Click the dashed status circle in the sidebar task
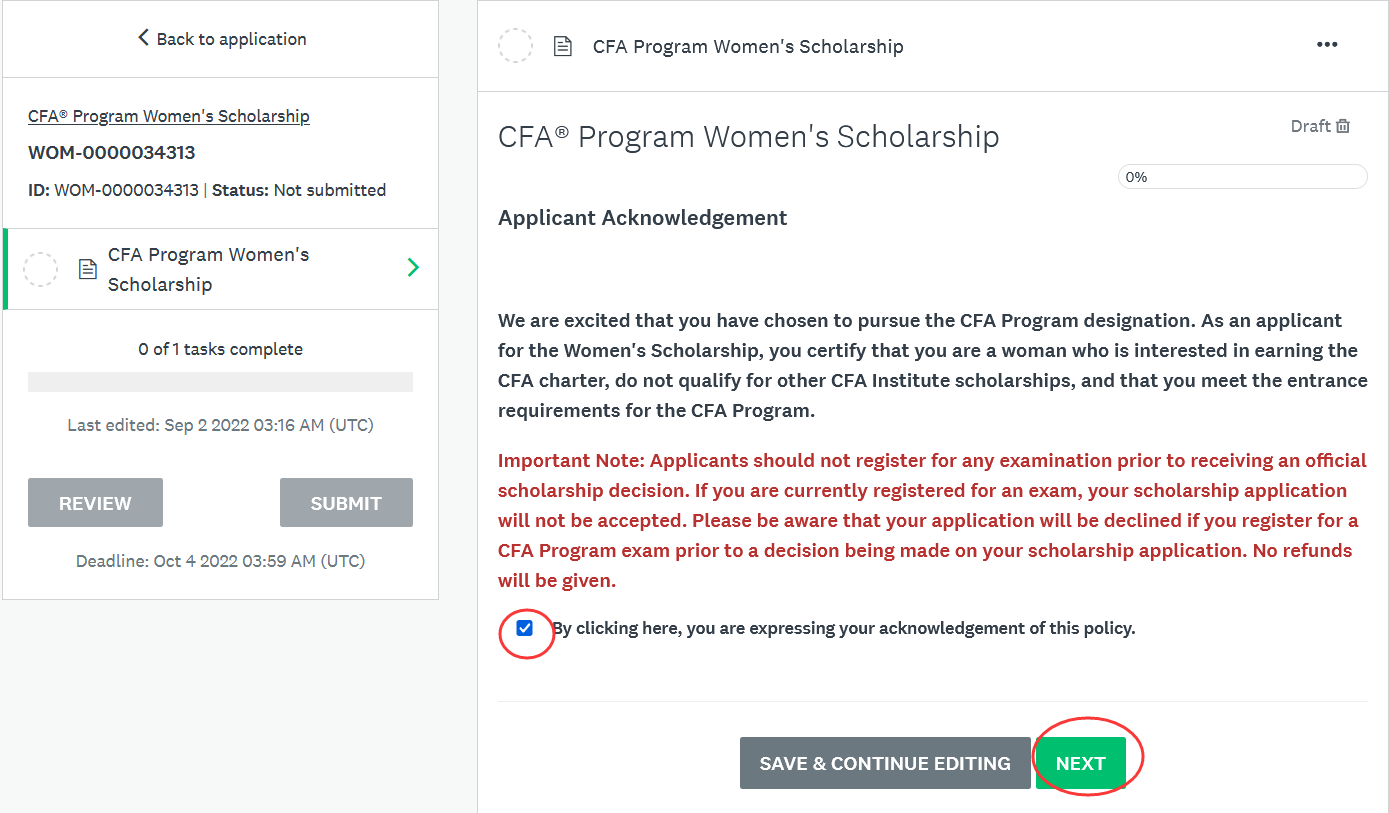The width and height of the screenshot is (1389, 813). click(41, 269)
